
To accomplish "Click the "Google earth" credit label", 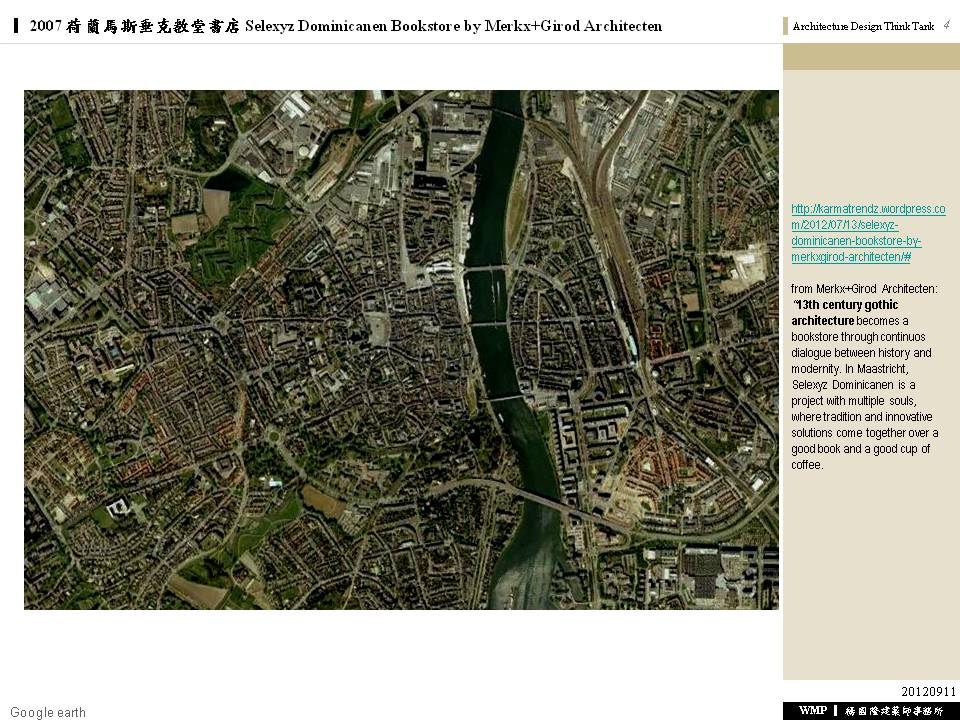I will coord(48,712).
